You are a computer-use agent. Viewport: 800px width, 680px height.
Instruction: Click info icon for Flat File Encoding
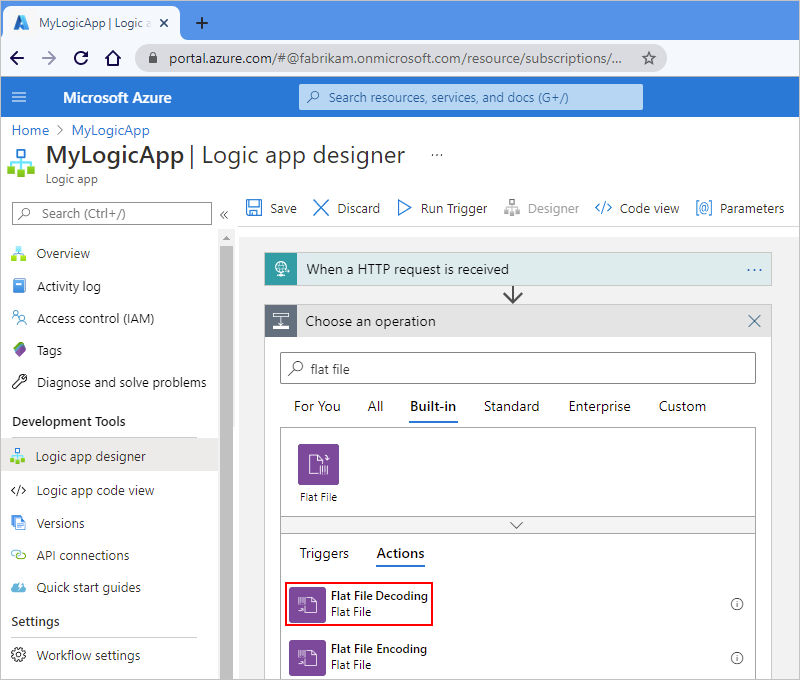[737, 658]
